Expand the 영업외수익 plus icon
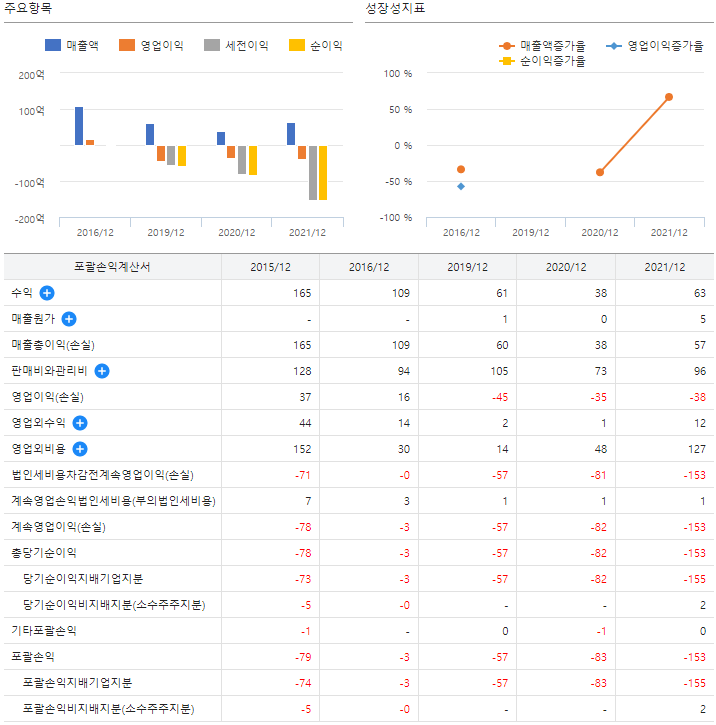Screen dimensions: 716x725 point(80,423)
